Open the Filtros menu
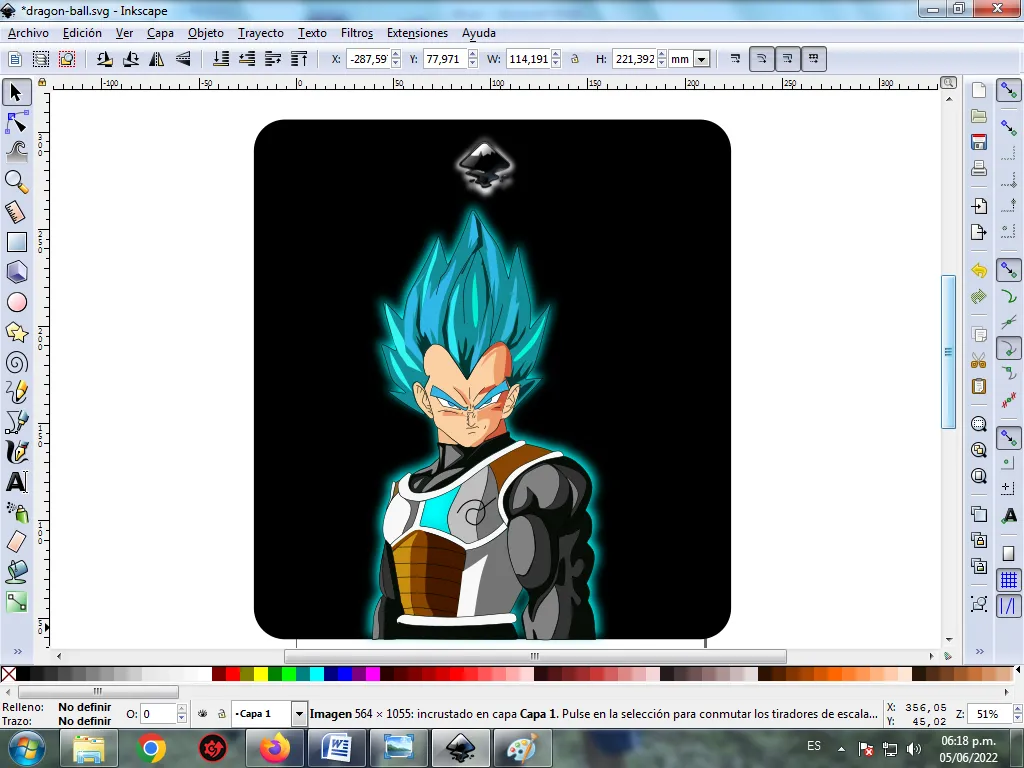1024x768 pixels. pos(357,33)
